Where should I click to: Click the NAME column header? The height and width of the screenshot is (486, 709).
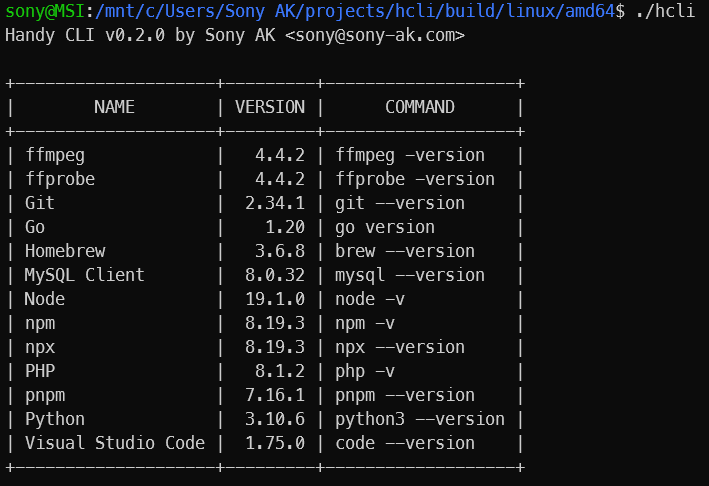[114, 107]
